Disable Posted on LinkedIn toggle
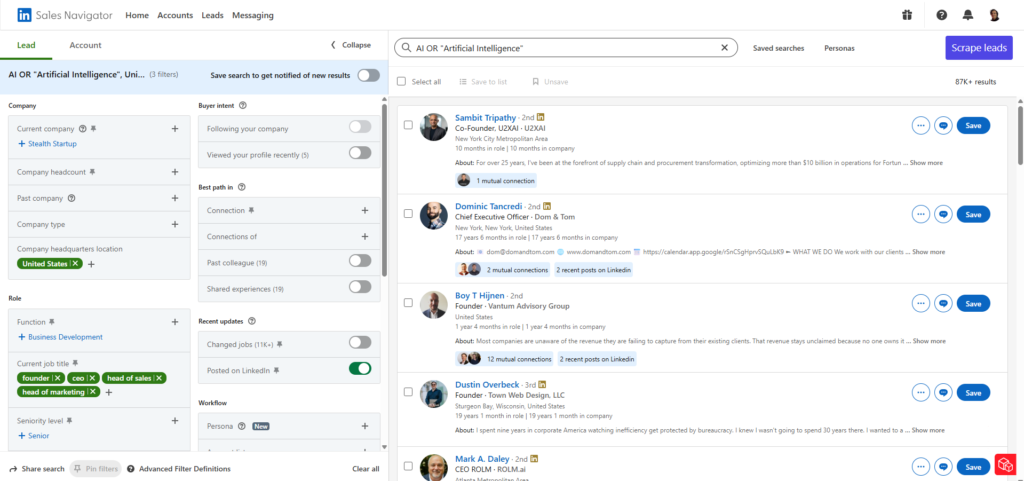 [x=360, y=368]
